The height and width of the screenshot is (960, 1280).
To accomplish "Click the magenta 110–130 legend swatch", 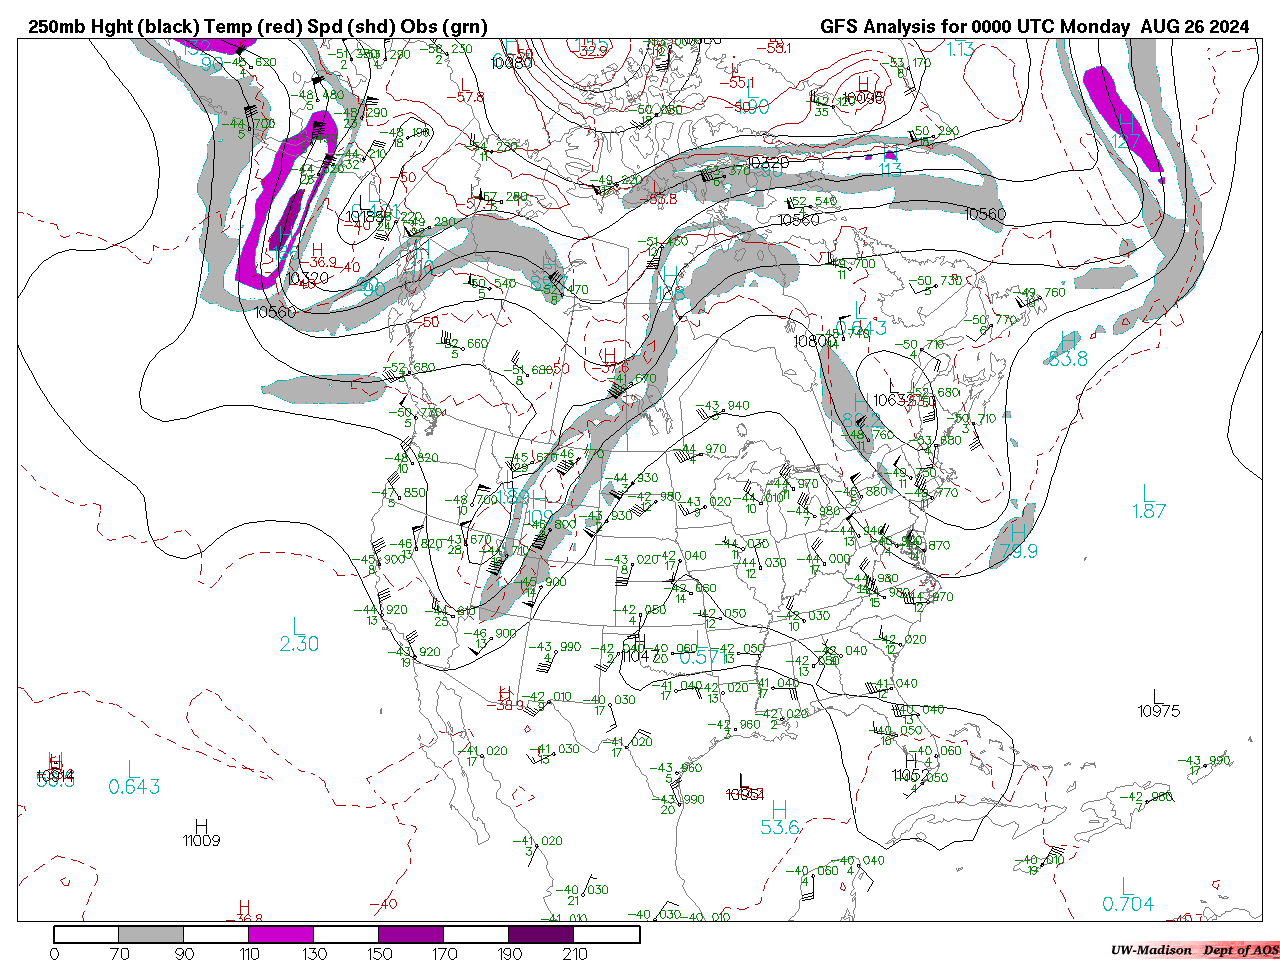I will 280,934.
